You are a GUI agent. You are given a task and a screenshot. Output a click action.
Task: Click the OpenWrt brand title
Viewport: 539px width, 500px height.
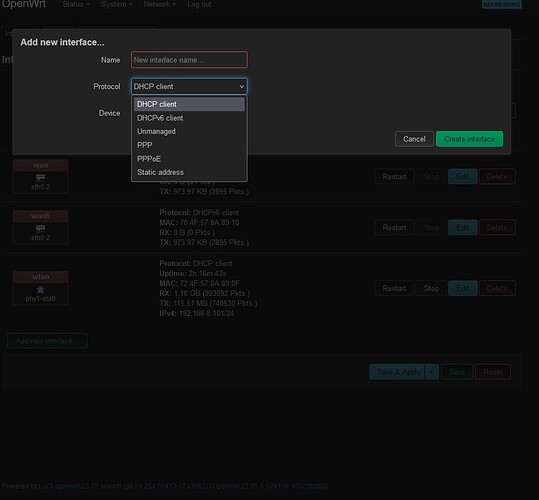24,4
